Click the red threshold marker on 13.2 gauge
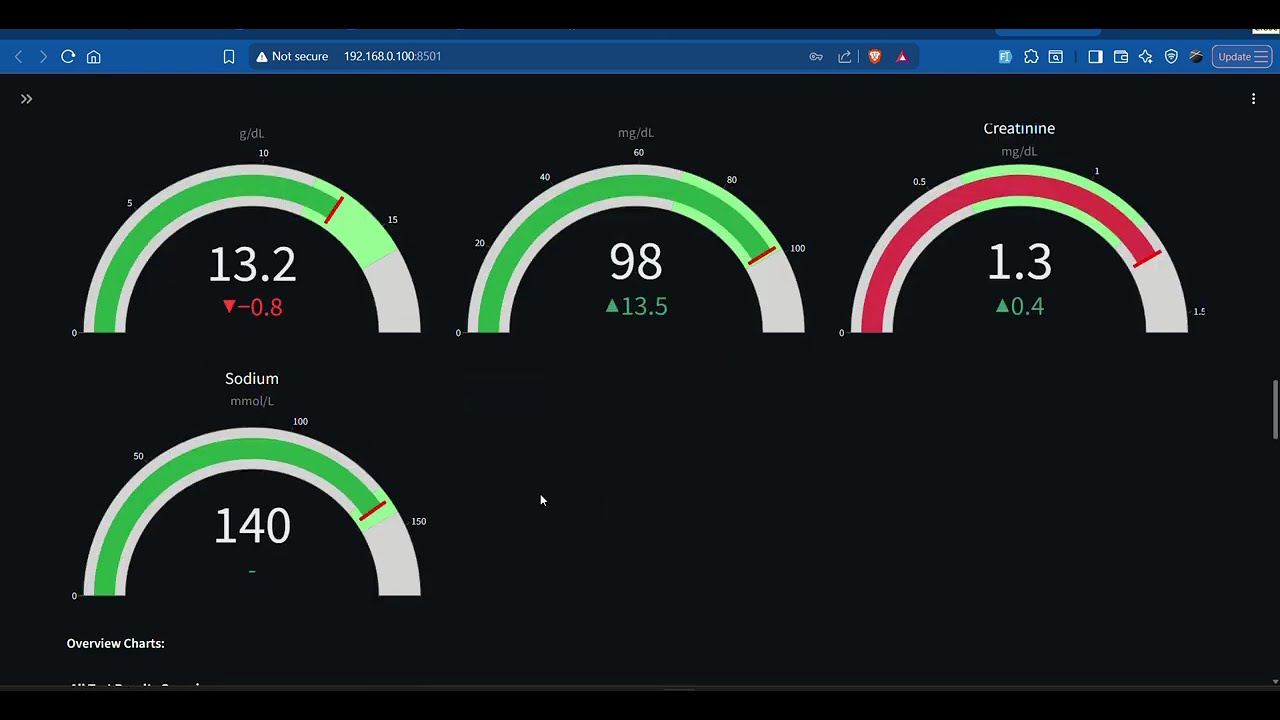 click(x=334, y=210)
